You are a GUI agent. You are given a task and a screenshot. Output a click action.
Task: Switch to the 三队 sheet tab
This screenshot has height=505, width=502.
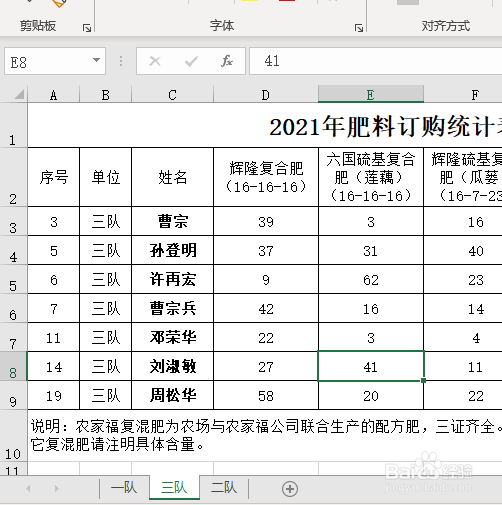174,488
